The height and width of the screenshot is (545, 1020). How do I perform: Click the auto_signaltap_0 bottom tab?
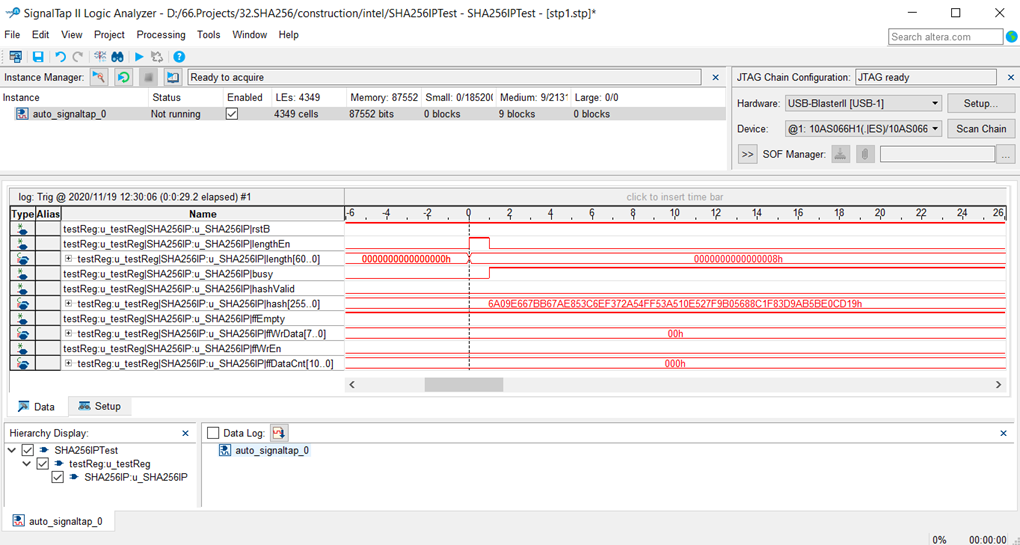[x=58, y=521]
